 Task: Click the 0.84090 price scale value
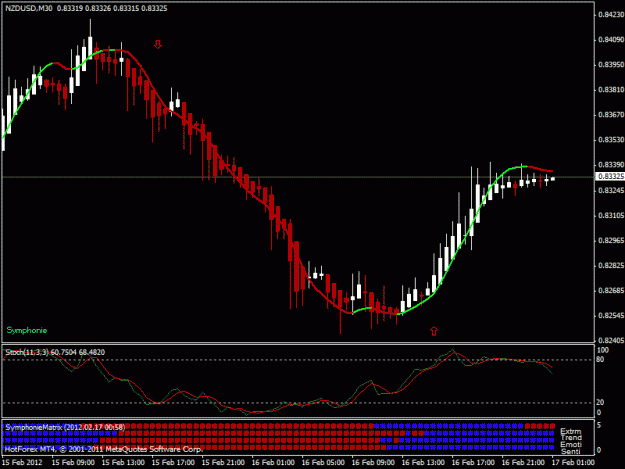pyautogui.click(x=611, y=39)
